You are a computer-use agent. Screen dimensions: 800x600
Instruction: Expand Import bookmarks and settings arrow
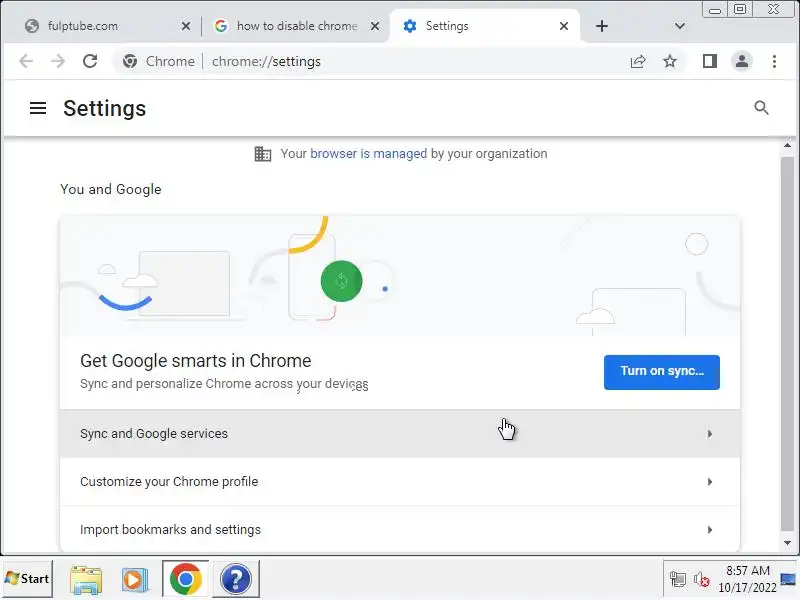pyautogui.click(x=710, y=530)
